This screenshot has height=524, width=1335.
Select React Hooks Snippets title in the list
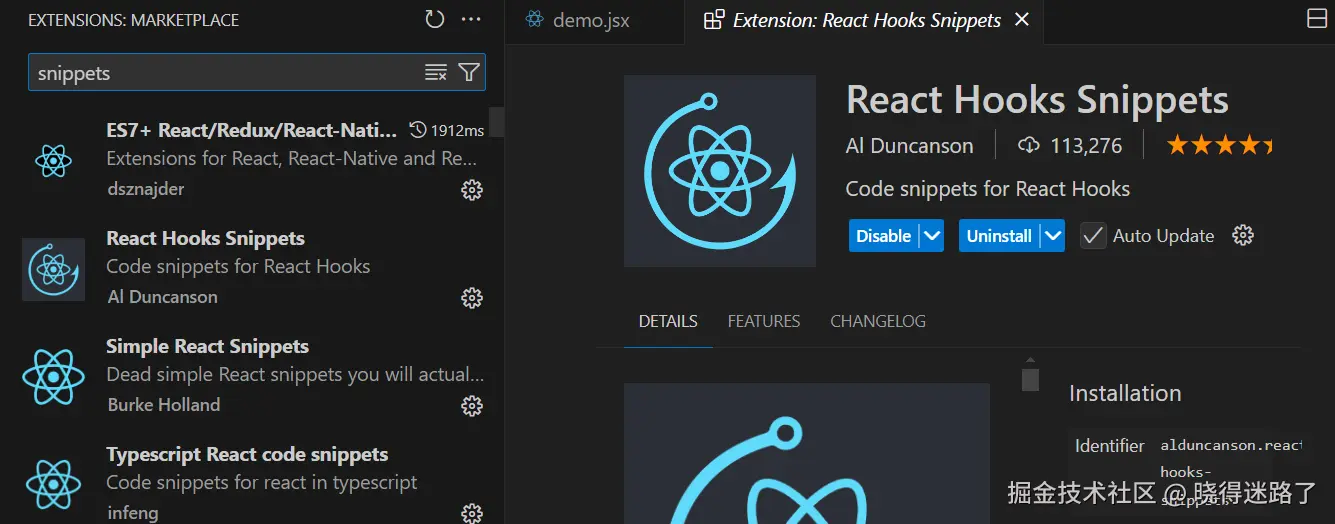coord(206,238)
